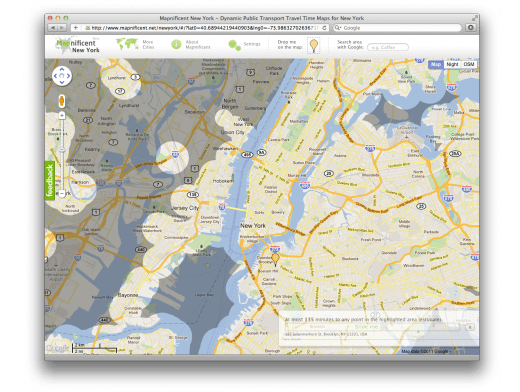This screenshot has width=520, height=392.
Task: Zoom out with the minus button
Action: (62, 193)
